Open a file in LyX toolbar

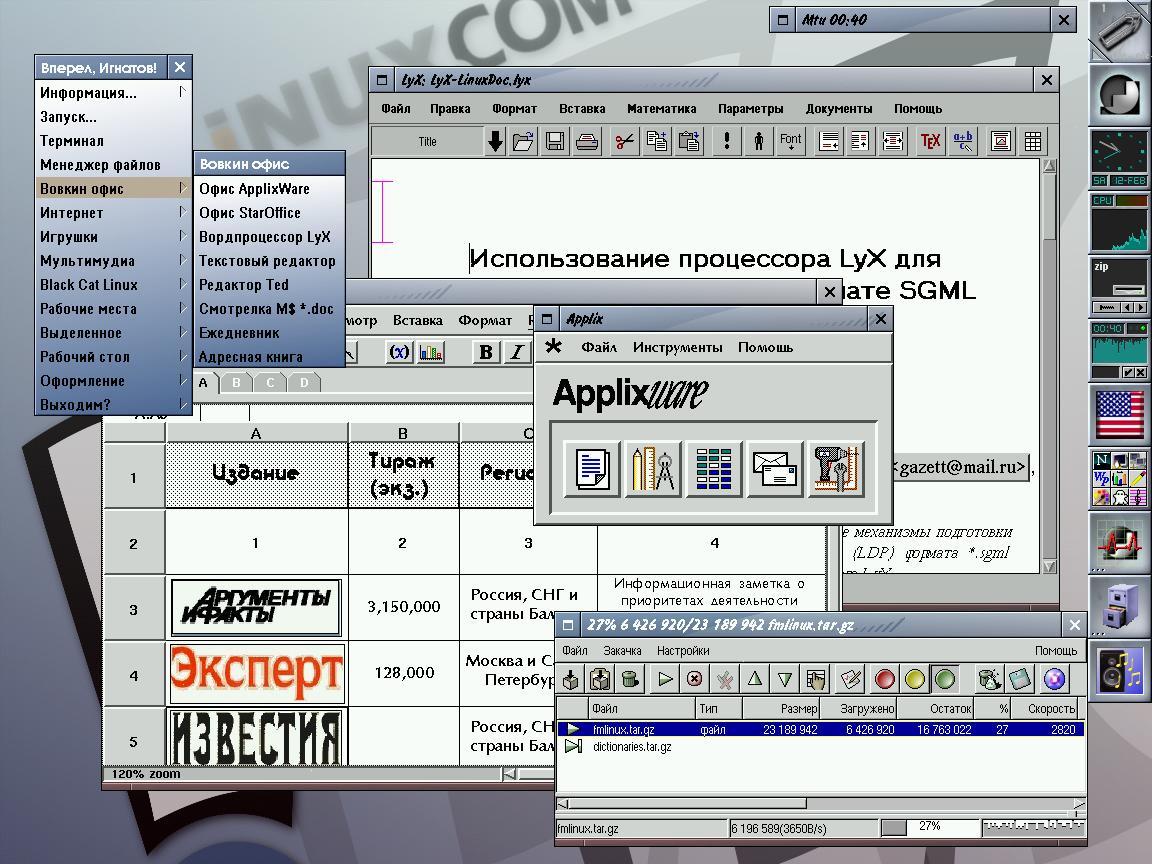pos(523,140)
